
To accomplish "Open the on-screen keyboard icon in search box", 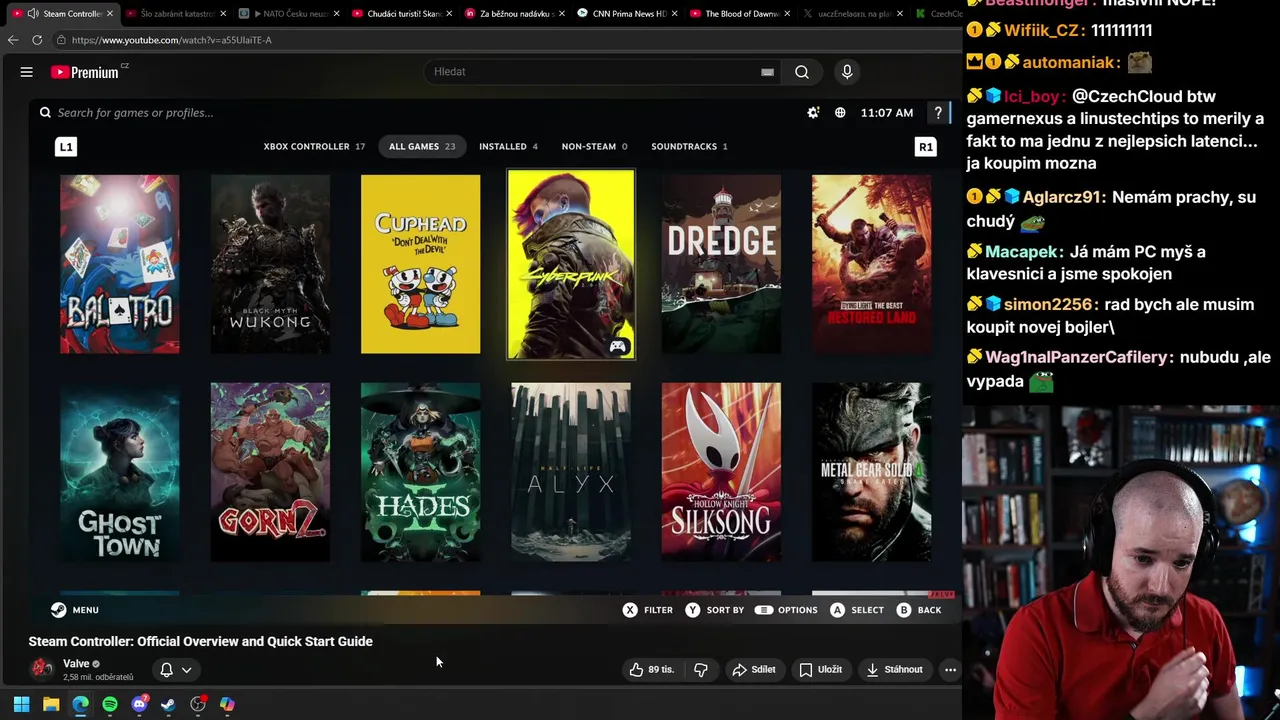I will pos(767,72).
